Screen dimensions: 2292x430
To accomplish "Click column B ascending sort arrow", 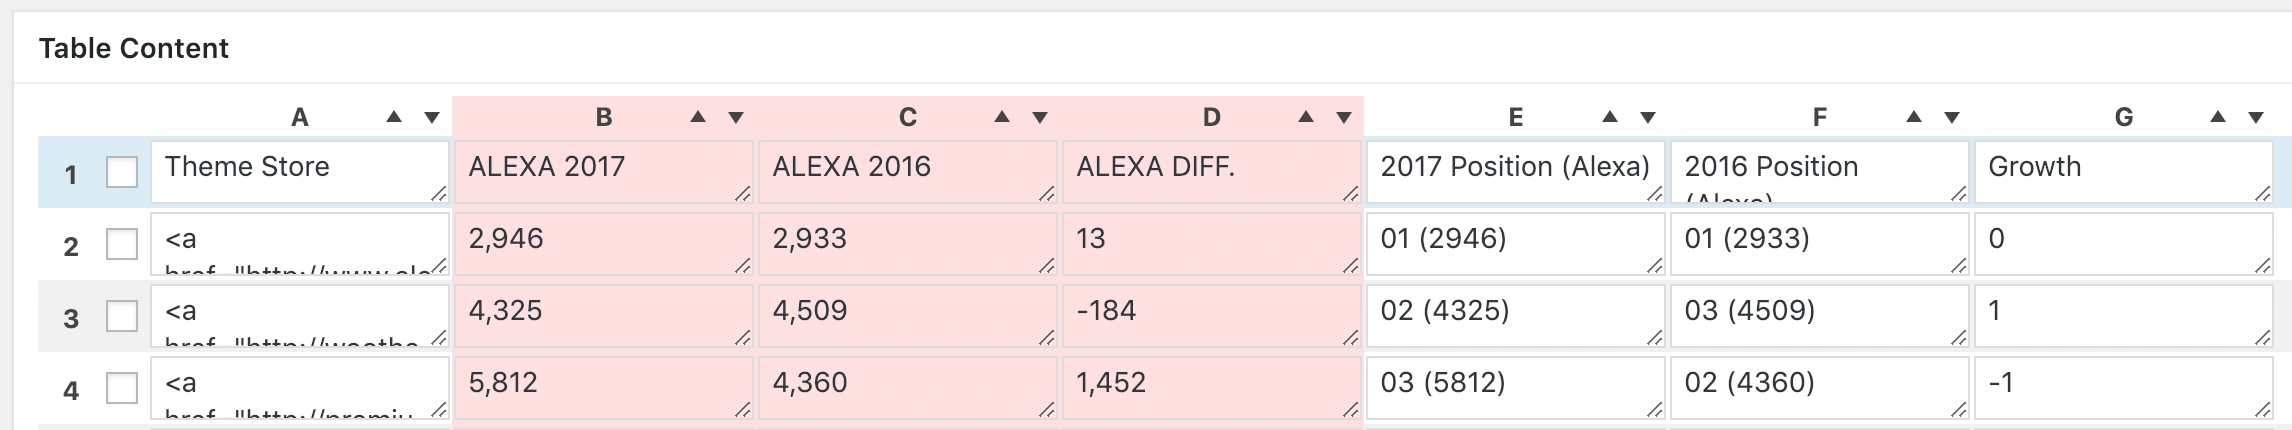I will click(x=698, y=117).
